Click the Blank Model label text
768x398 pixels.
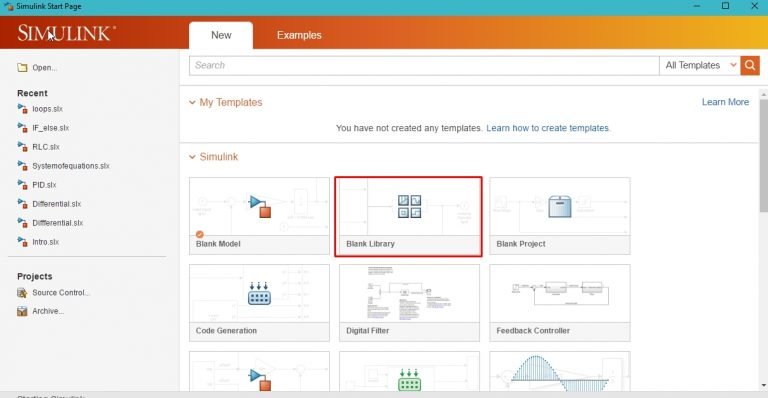(x=218, y=244)
